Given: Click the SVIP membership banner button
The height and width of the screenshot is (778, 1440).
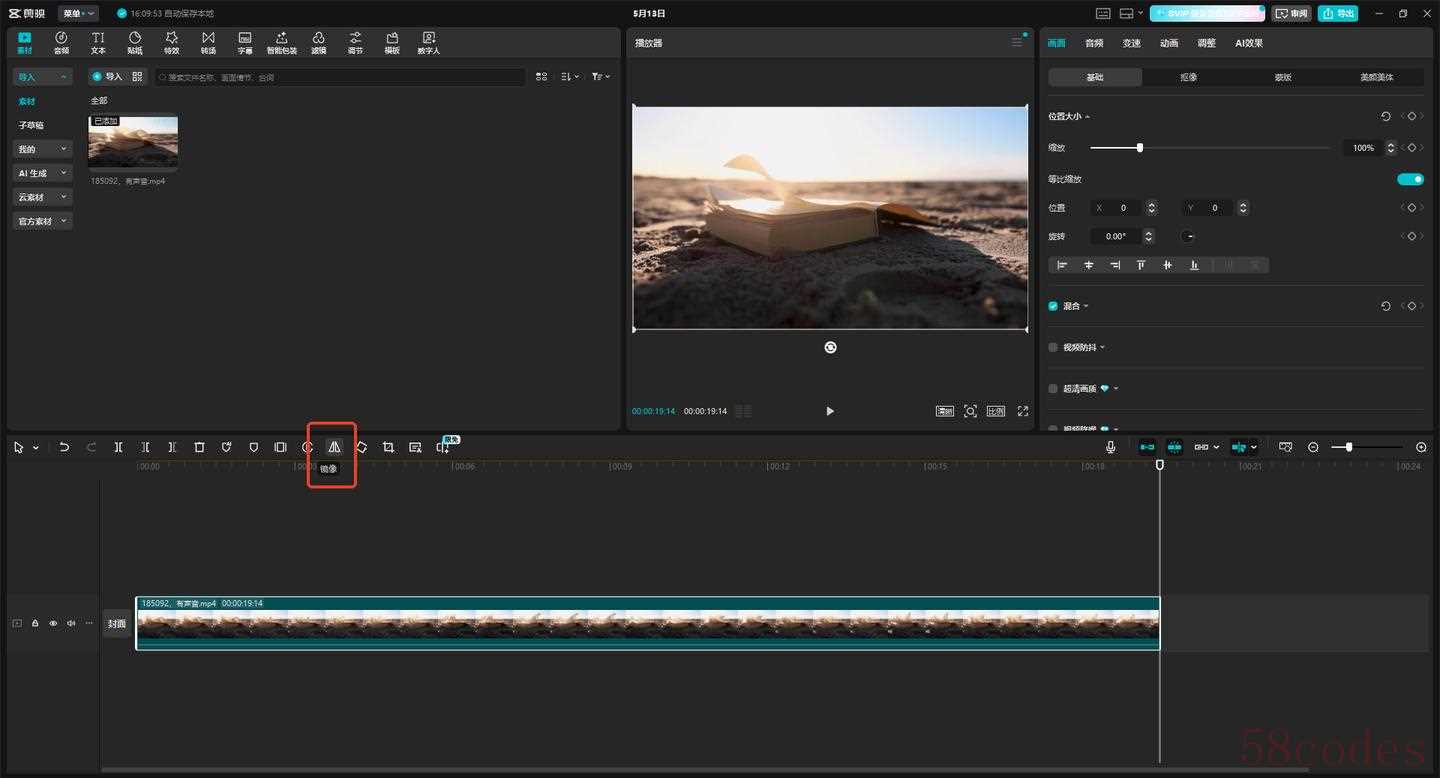Looking at the screenshot, I should coord(1207,13).
